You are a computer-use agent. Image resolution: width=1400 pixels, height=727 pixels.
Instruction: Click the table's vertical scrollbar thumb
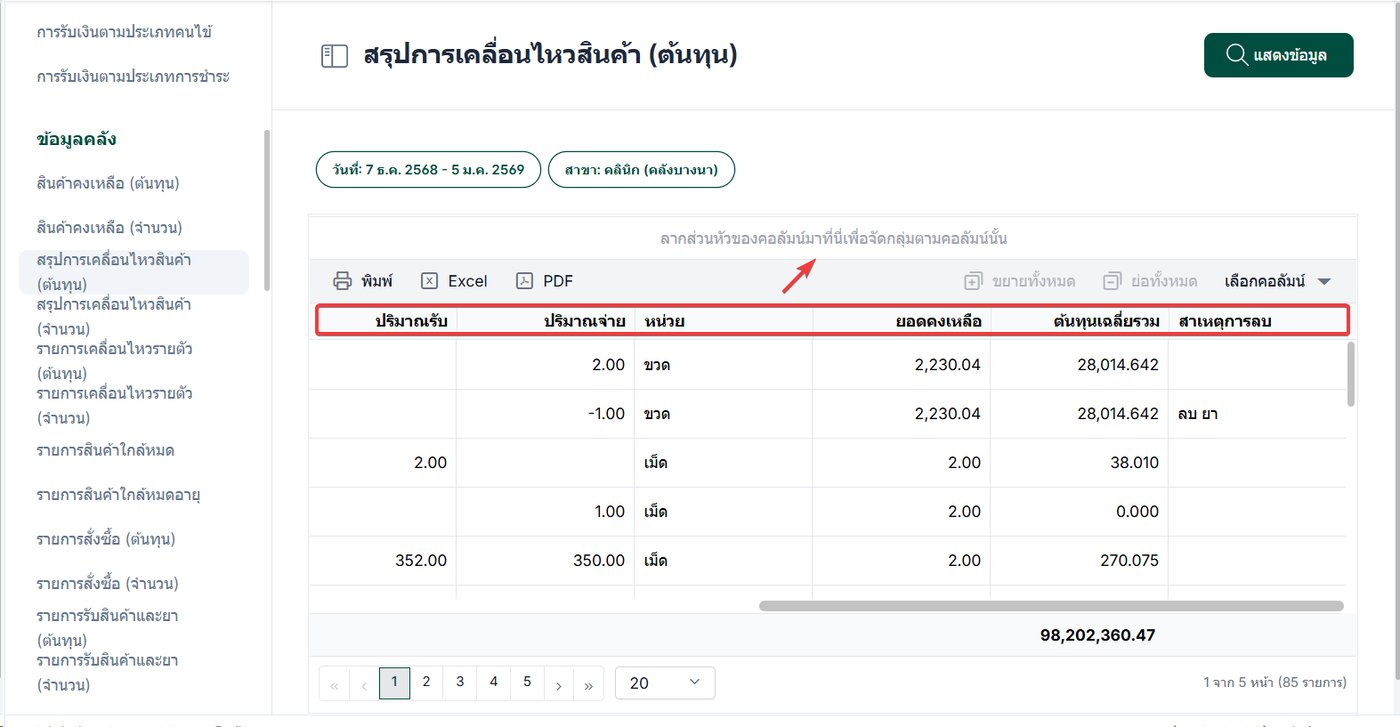pos(1351,373)
